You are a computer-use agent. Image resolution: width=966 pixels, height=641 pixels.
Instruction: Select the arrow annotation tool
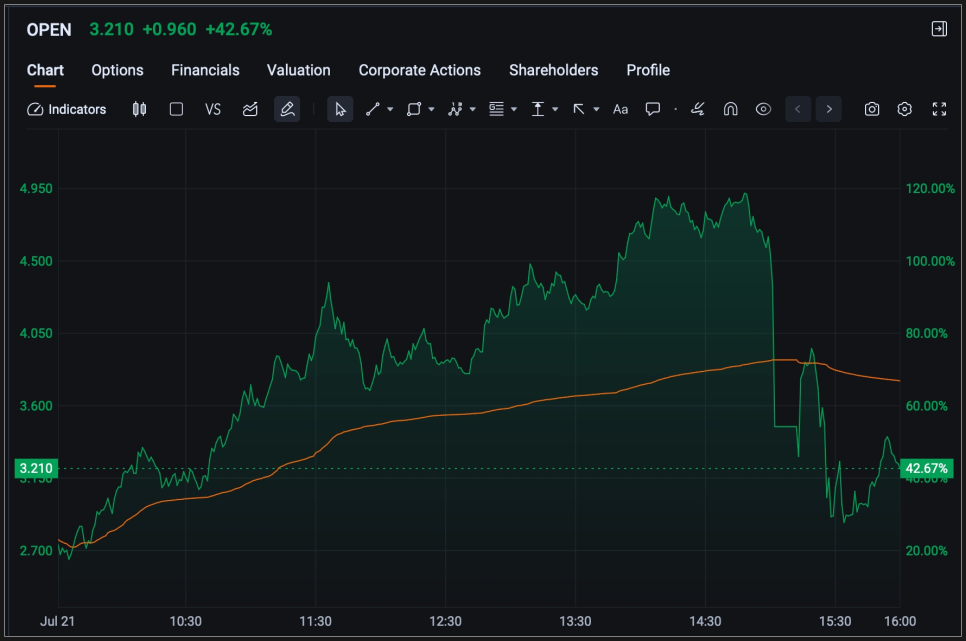tap(579, 109)
